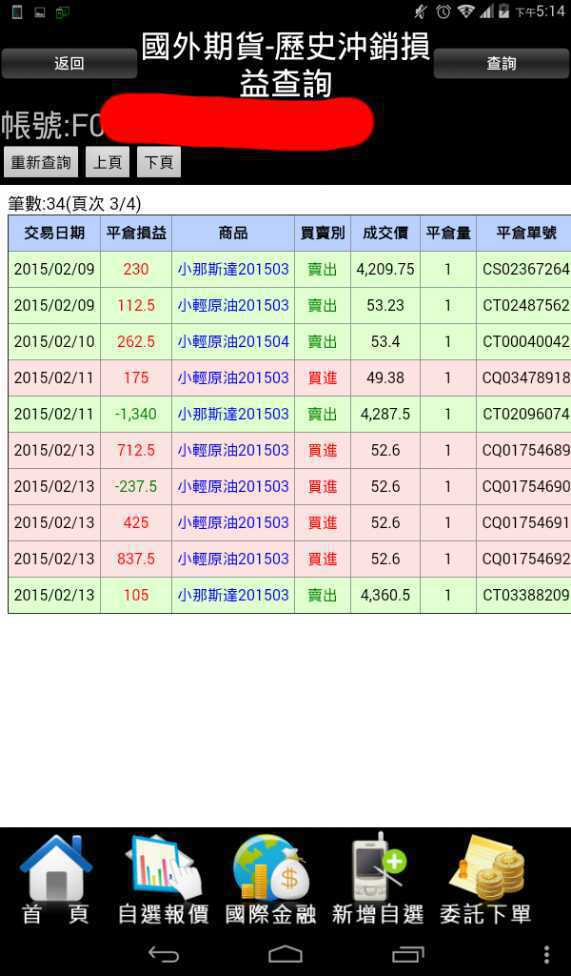Select the row with loss -1,340
Screen dimensions: 571x976
point(290,414)
